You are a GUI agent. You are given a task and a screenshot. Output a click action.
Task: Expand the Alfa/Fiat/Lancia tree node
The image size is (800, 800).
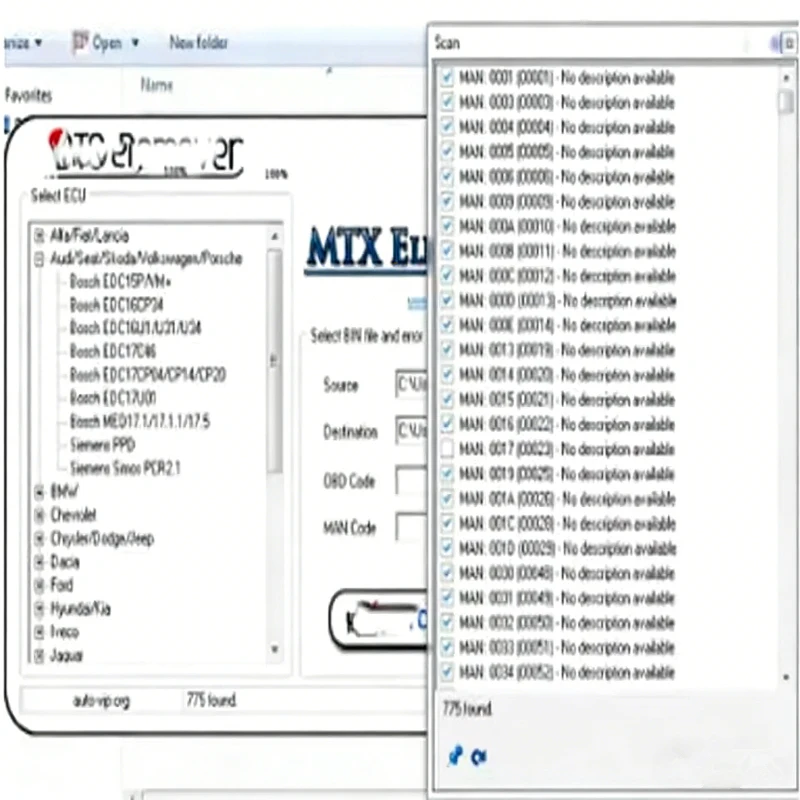click(x=39, y=236)
